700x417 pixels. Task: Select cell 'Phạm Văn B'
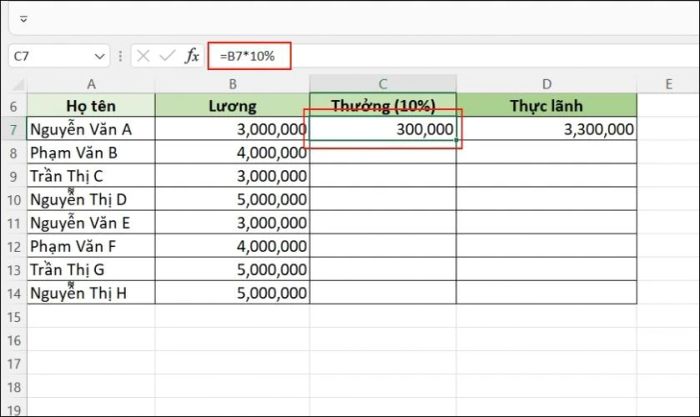pos(91,153)
